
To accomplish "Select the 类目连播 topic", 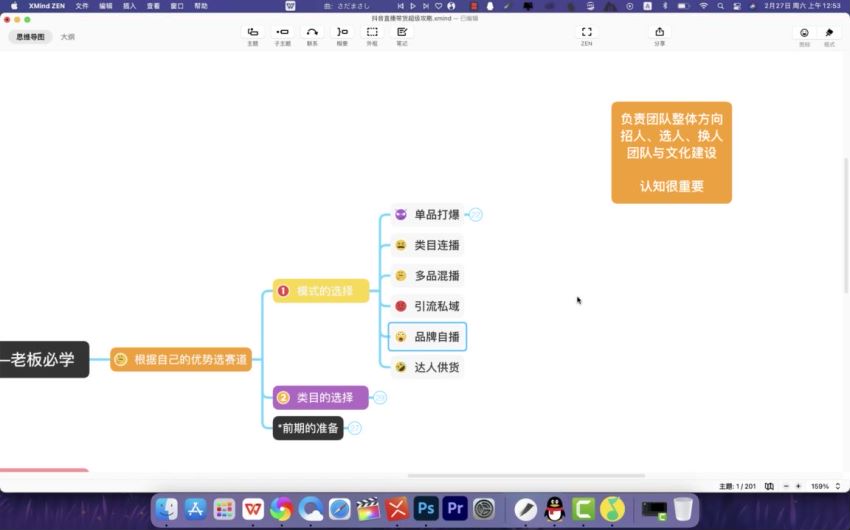I will 427,245.
